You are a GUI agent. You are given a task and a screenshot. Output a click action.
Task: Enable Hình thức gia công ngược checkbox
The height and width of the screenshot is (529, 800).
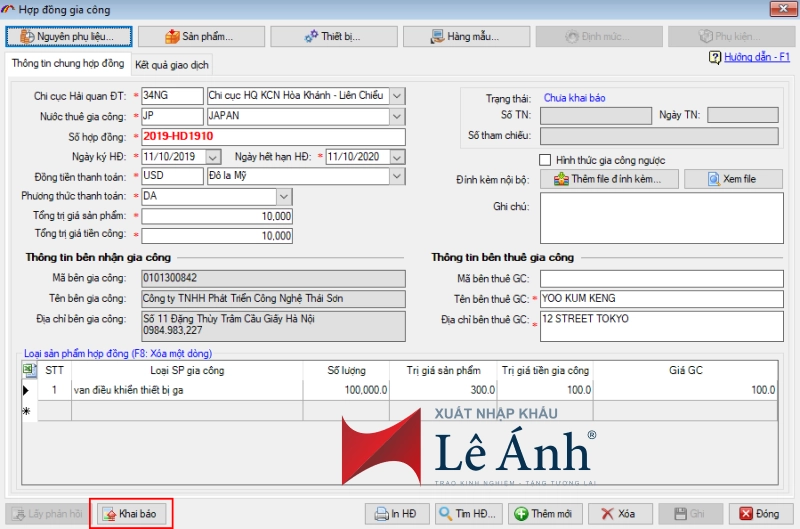(545, 160)
